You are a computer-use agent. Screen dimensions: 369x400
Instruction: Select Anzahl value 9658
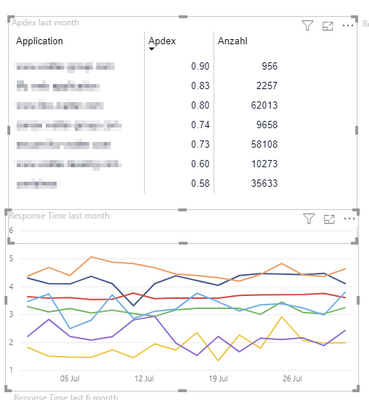tap(267, 125)
